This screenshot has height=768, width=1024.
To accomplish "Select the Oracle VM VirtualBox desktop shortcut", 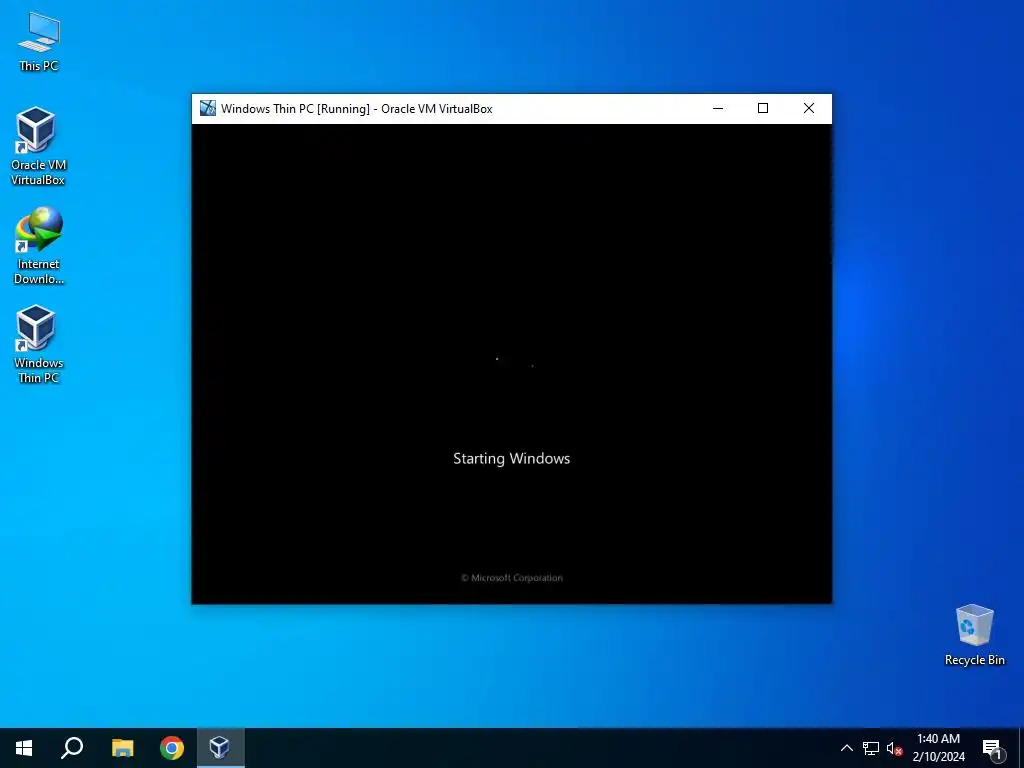I will [39, 146].
